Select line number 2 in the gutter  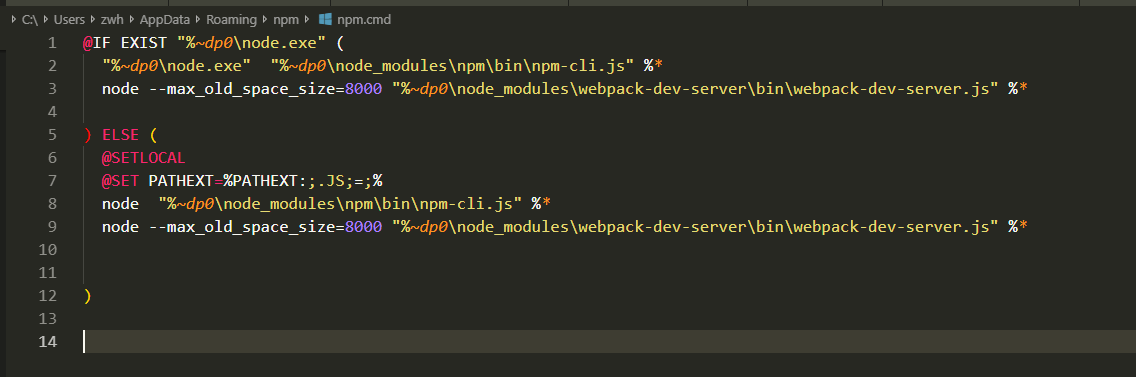point(52,66)
